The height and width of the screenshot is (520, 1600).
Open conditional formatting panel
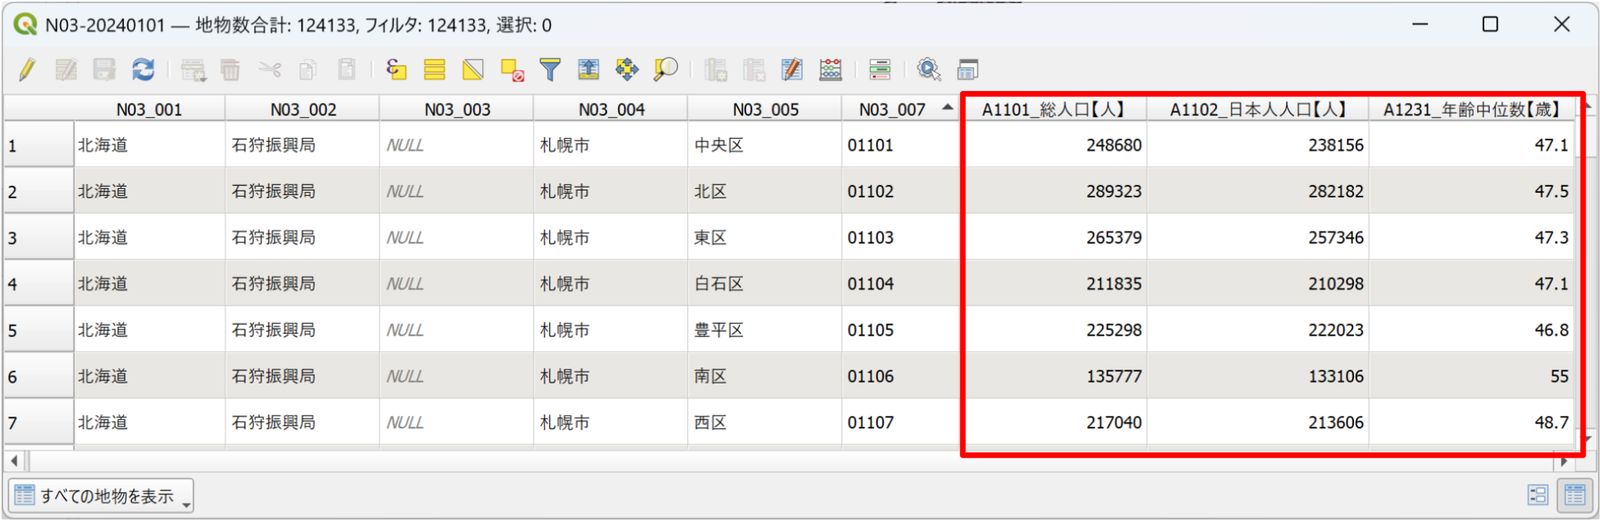[x=880, y=69]
